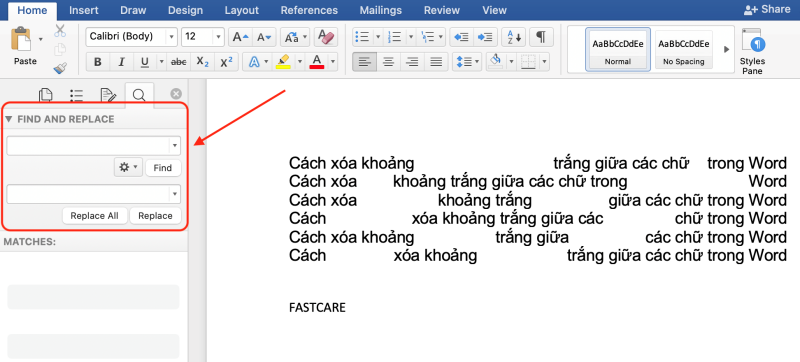Viewport: 800px width, 362px height.
Task: Expand find field history arrow
Action: [x=175, y=145]
